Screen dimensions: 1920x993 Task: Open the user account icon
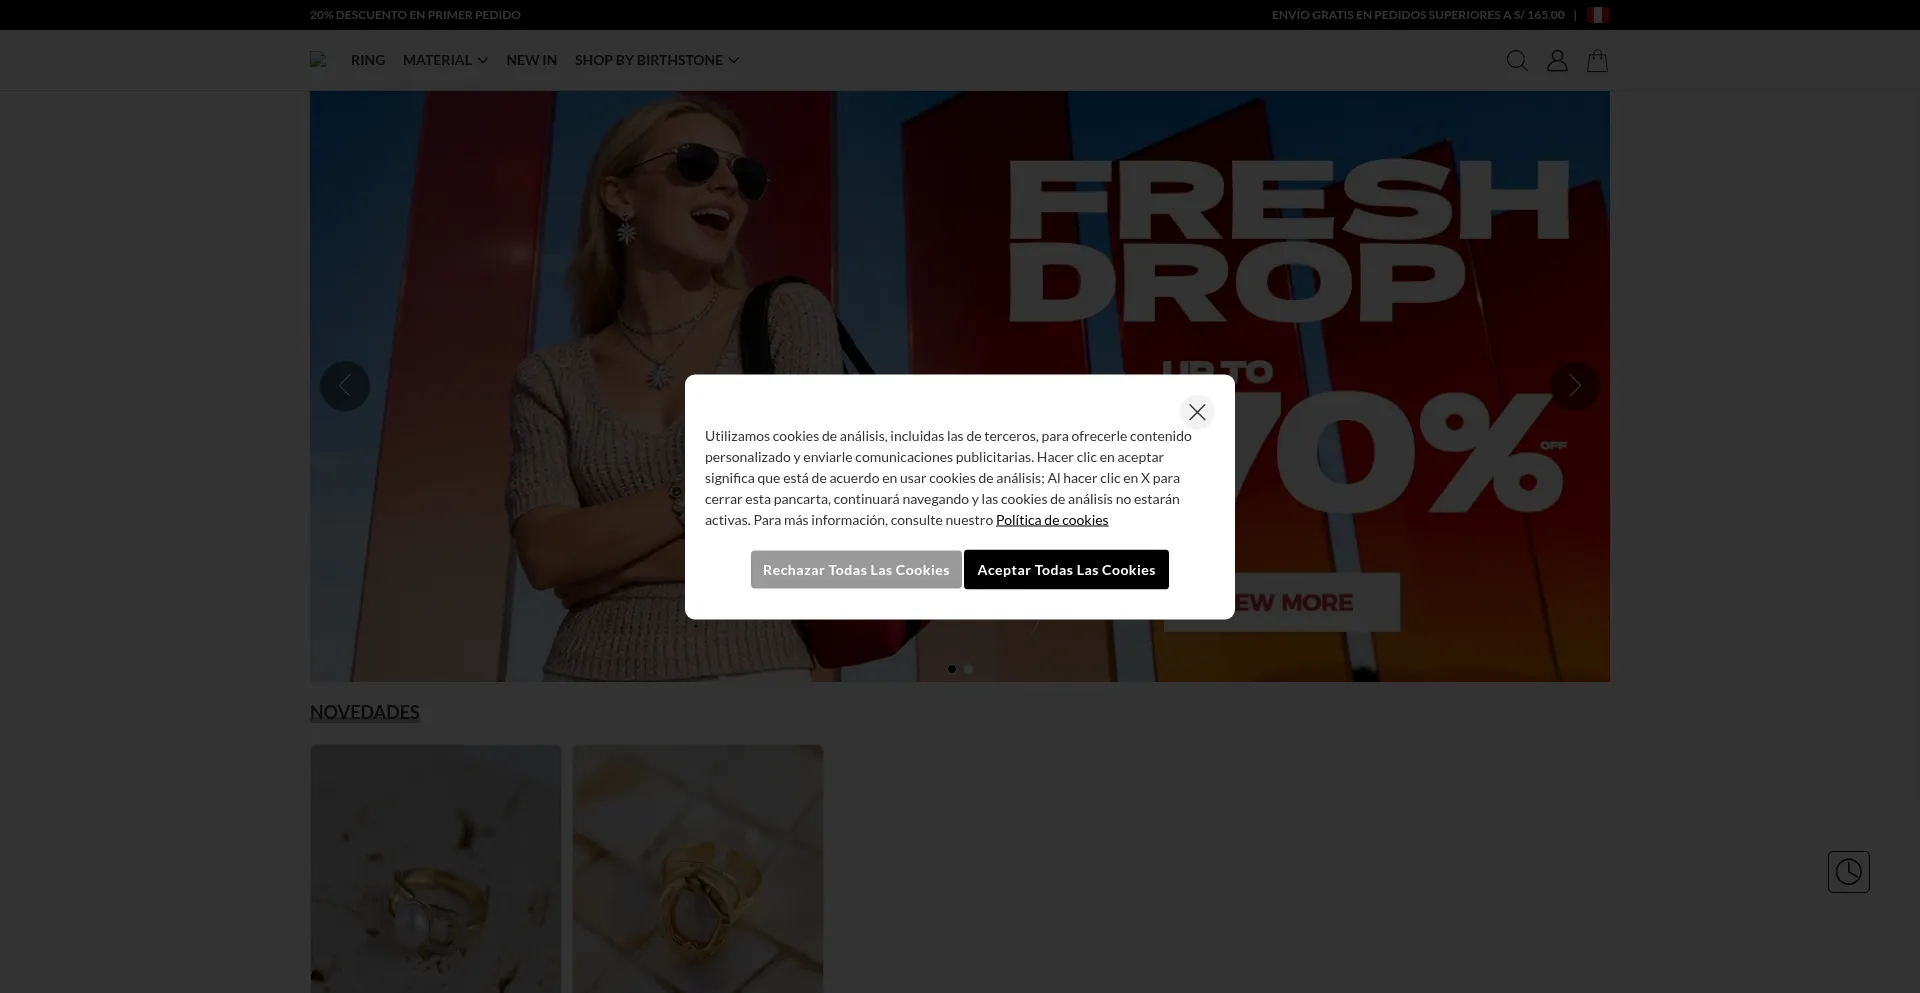[x=1557, y=61]
